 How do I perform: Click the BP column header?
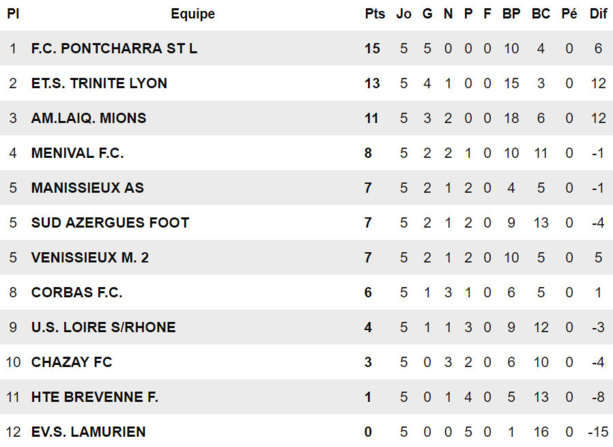coord(511,14)
